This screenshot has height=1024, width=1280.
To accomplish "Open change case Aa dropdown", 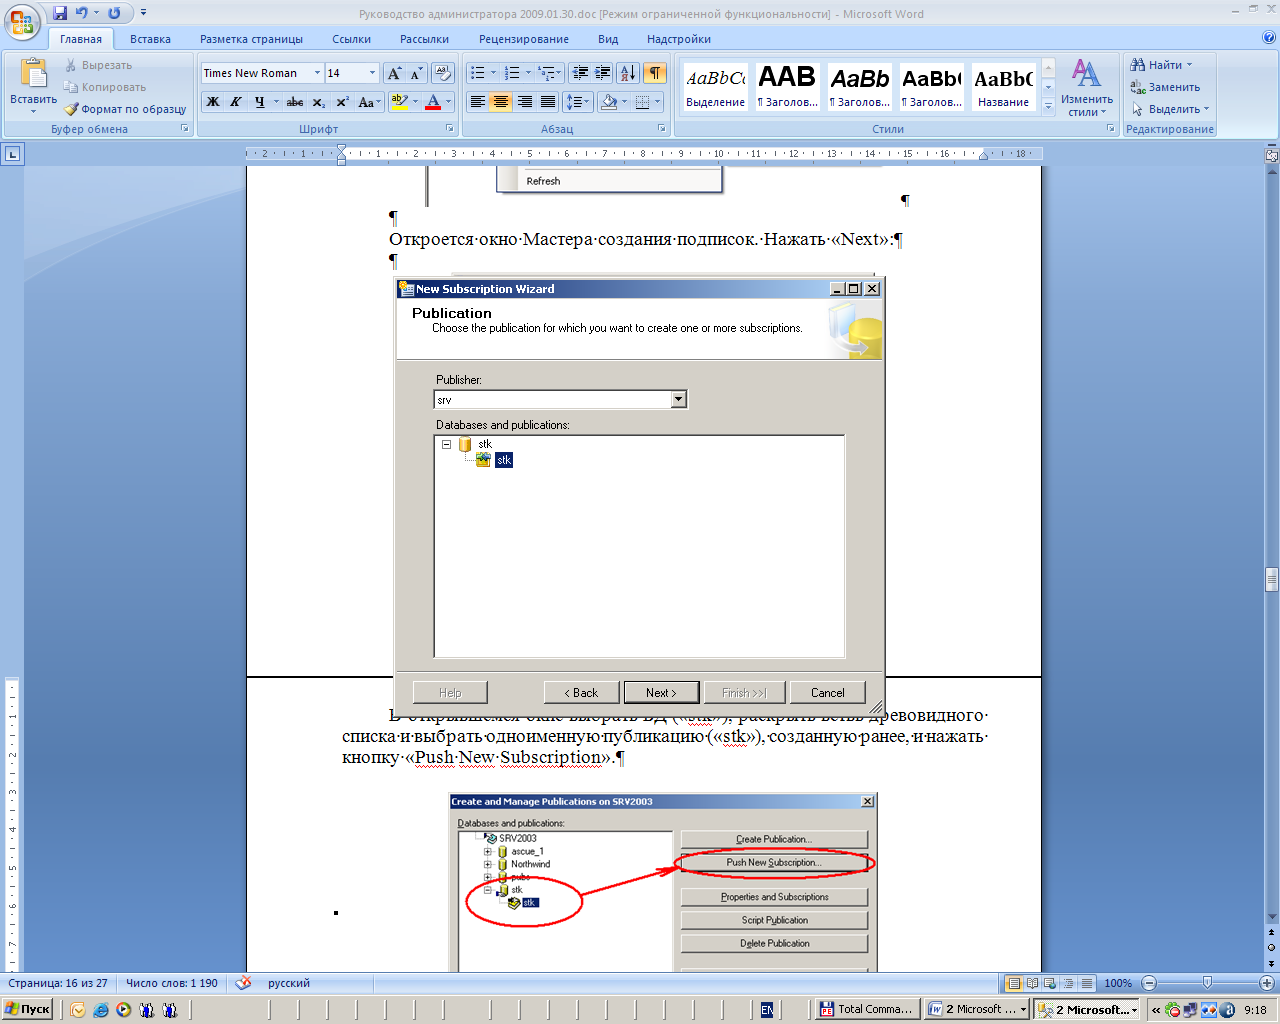I will tap(369, 102).
